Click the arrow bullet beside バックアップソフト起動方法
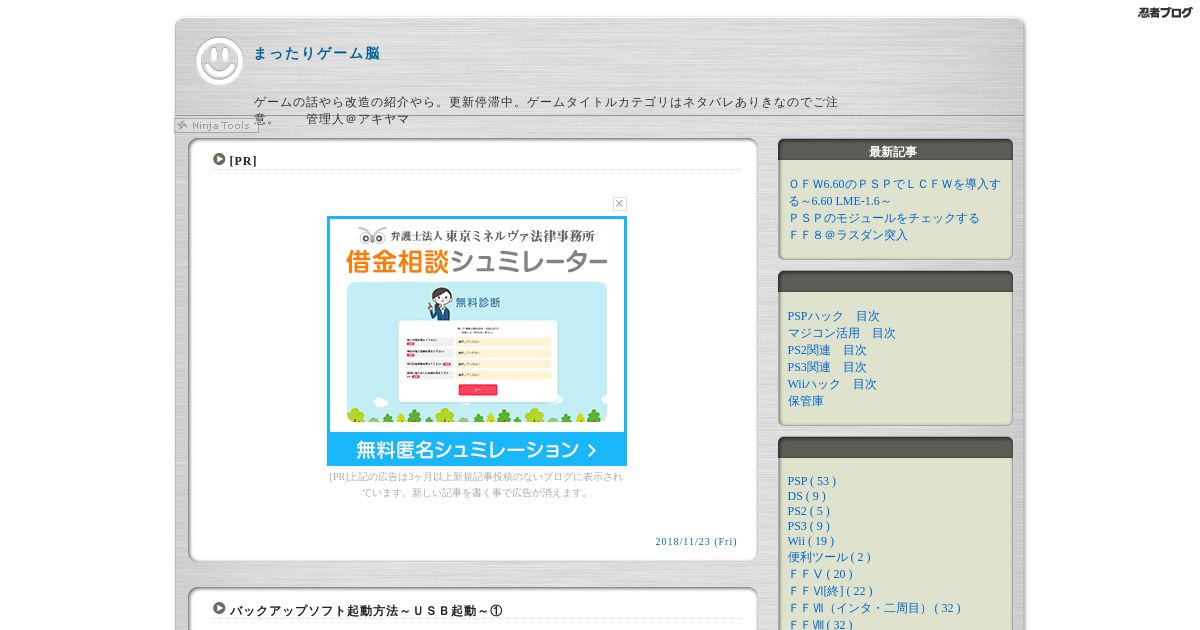The width and height of the screenshot is (1200, 630). (x=219, y=608)
